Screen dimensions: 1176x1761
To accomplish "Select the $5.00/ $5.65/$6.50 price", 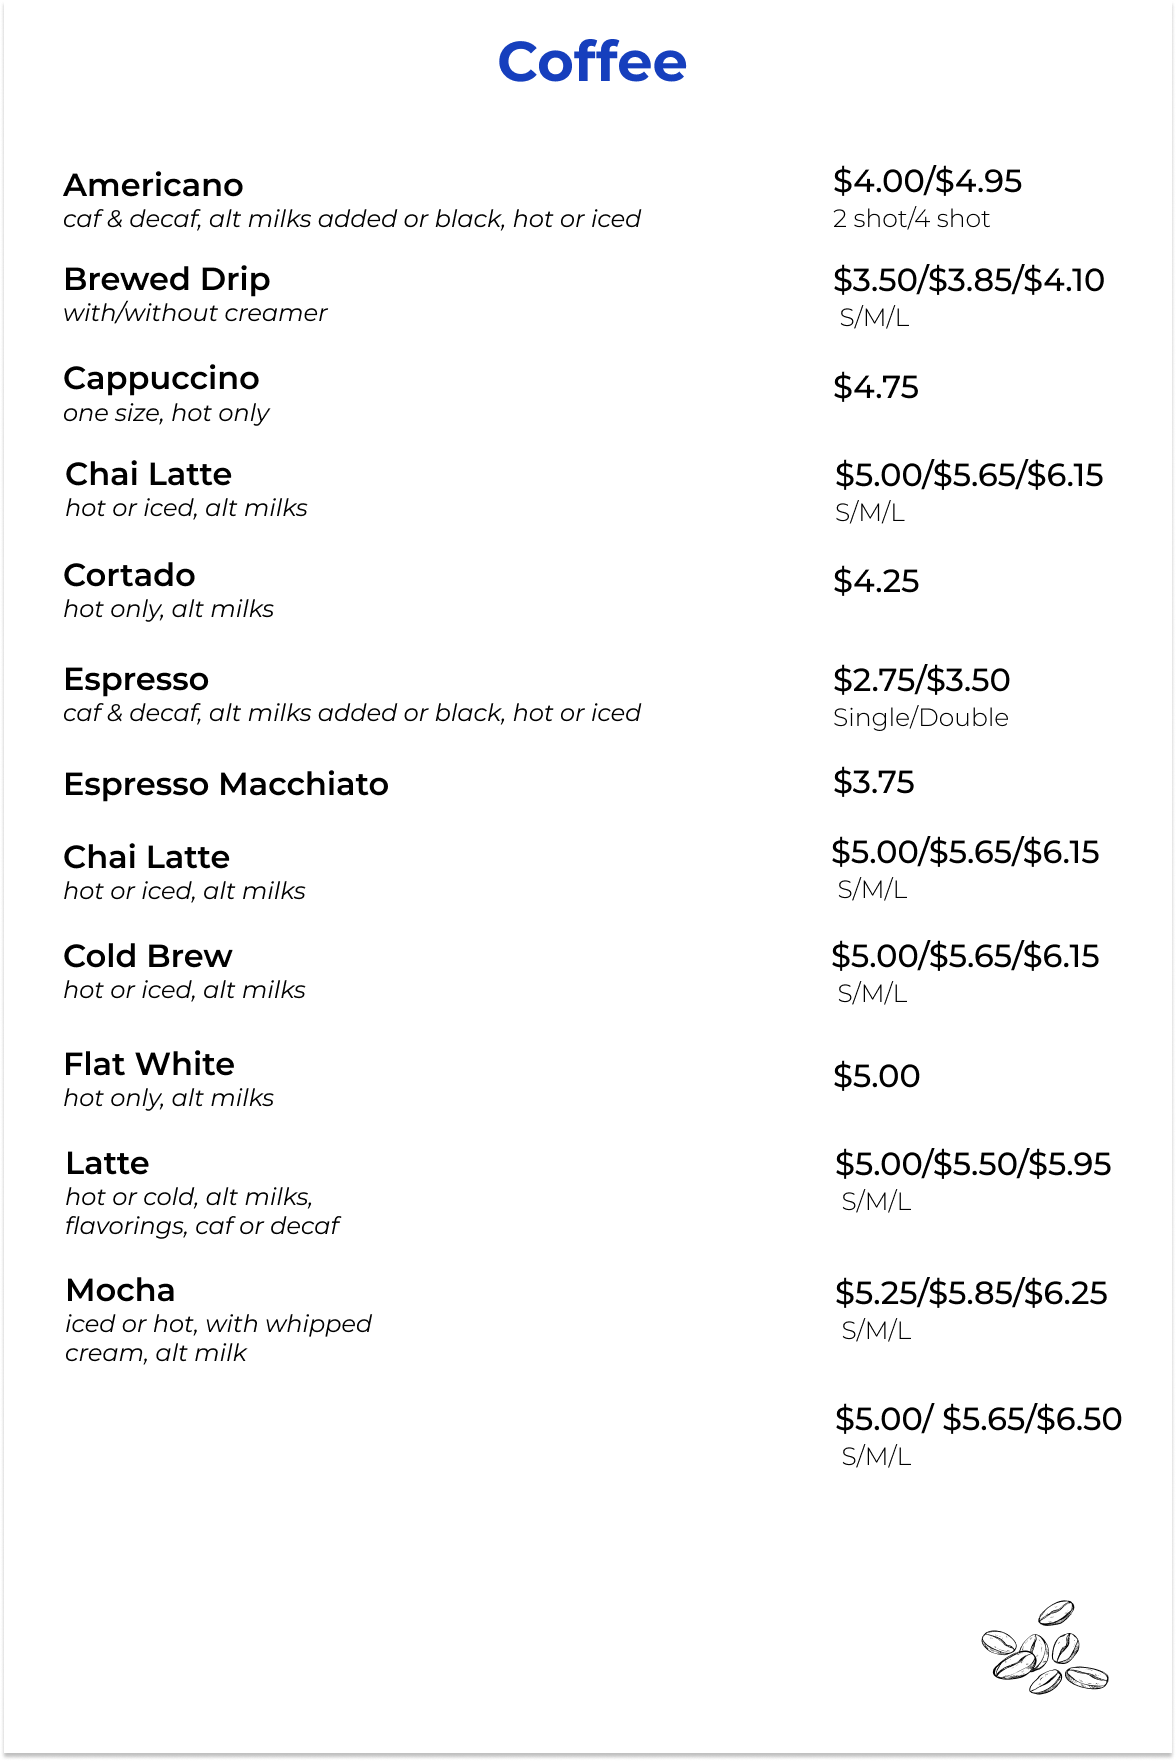I will [978, 1419].
